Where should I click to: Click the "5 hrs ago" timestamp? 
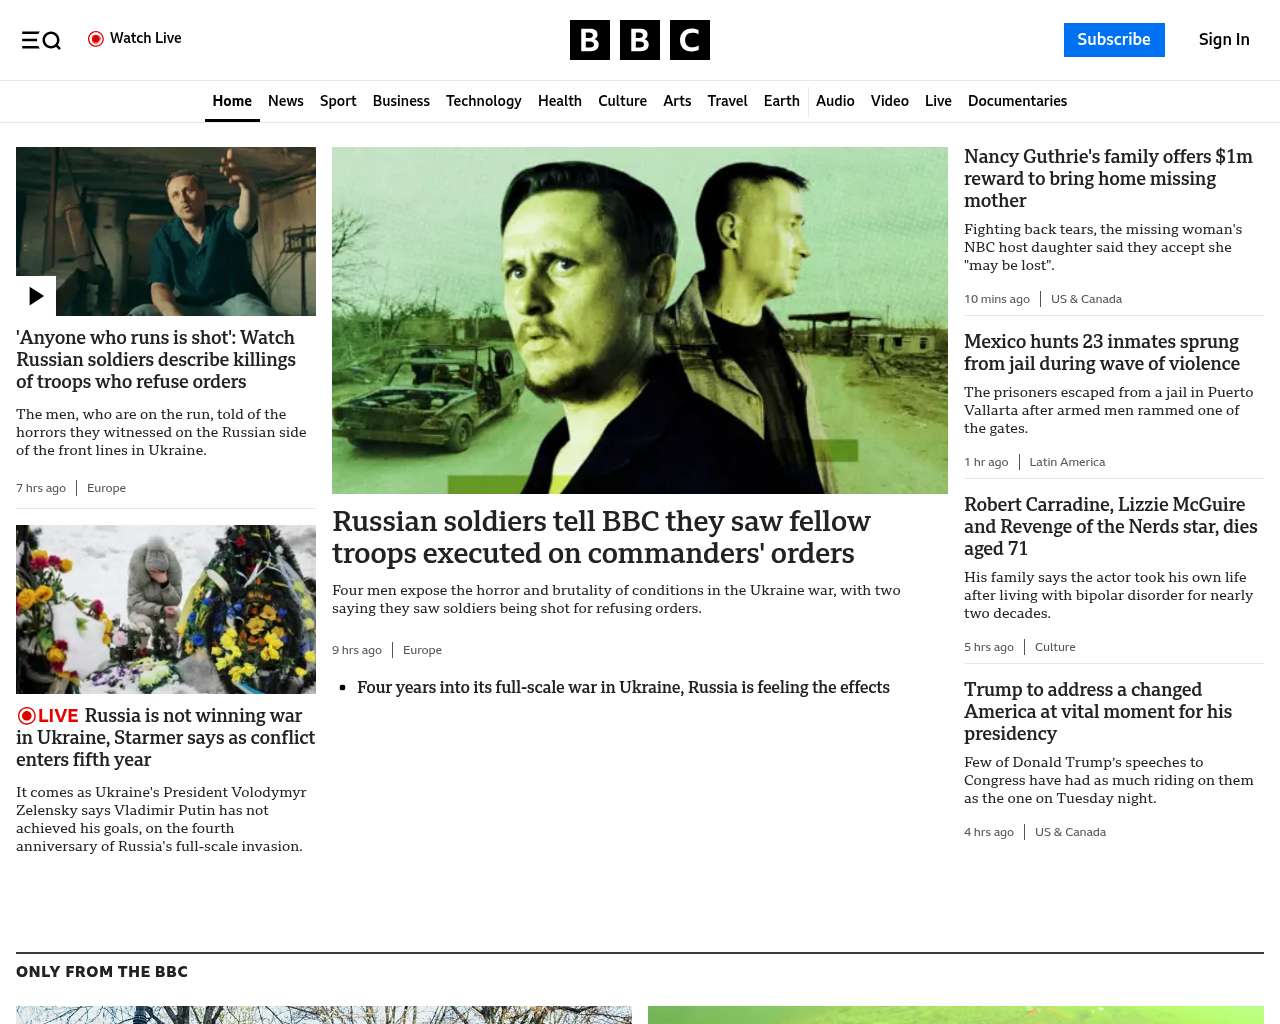(x=989, y=647)
